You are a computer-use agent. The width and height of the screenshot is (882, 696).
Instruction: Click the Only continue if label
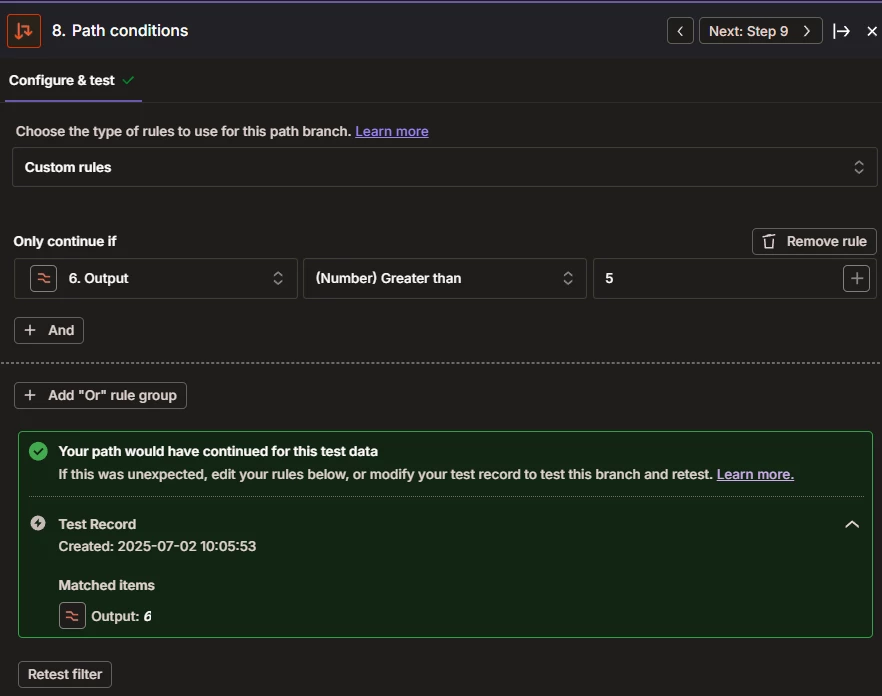[x=65, y=241]
